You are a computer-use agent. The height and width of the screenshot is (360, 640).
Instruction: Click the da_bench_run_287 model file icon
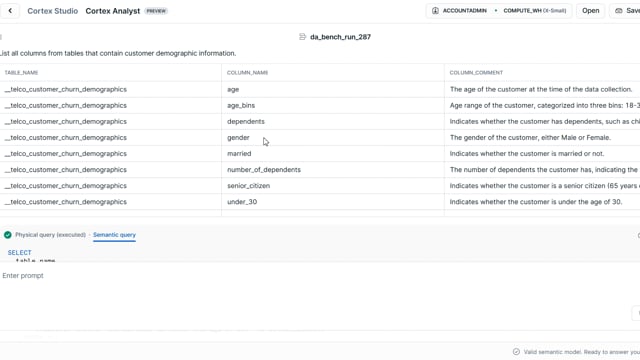coord(302,37)
